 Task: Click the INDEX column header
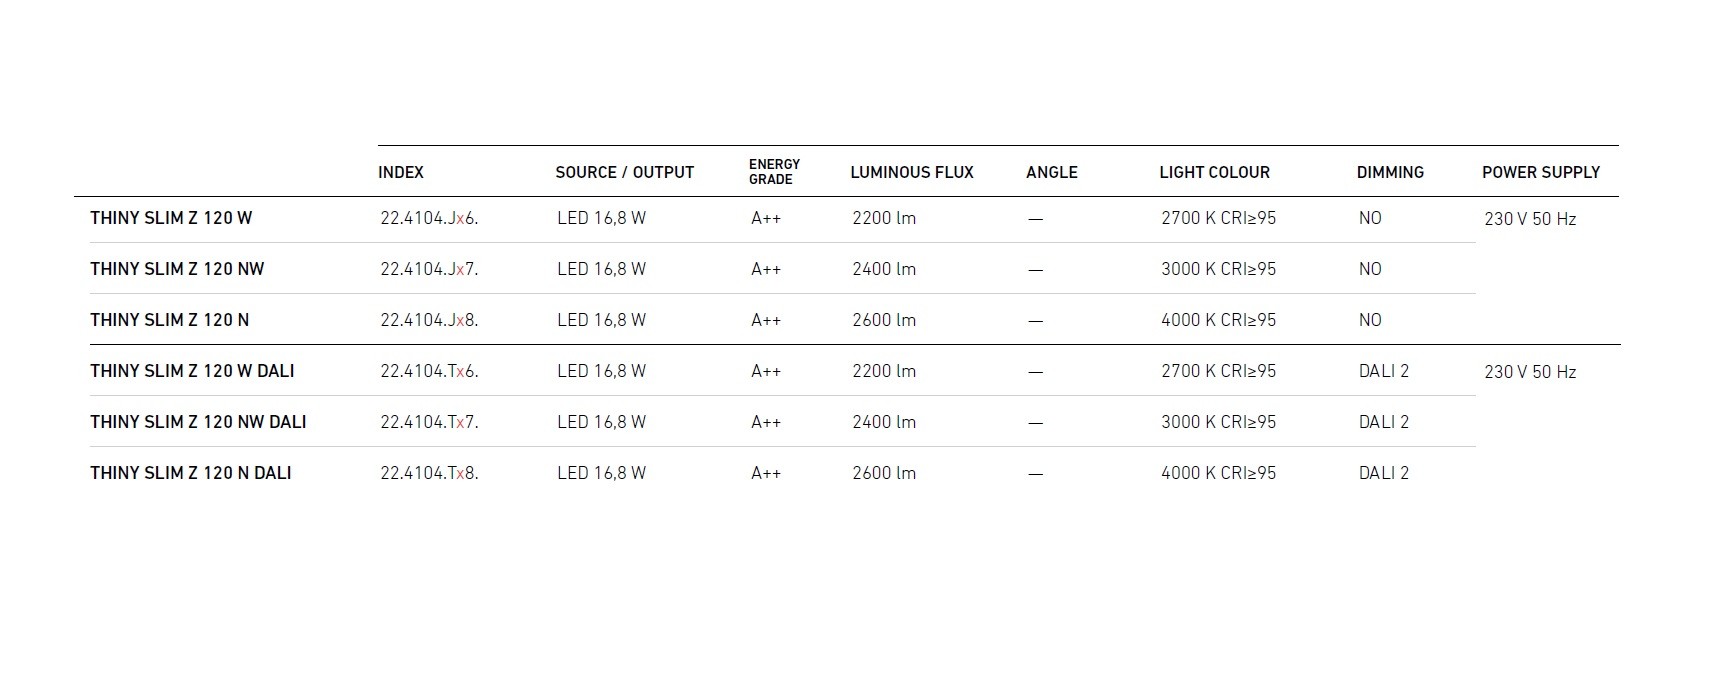point(401,172)
